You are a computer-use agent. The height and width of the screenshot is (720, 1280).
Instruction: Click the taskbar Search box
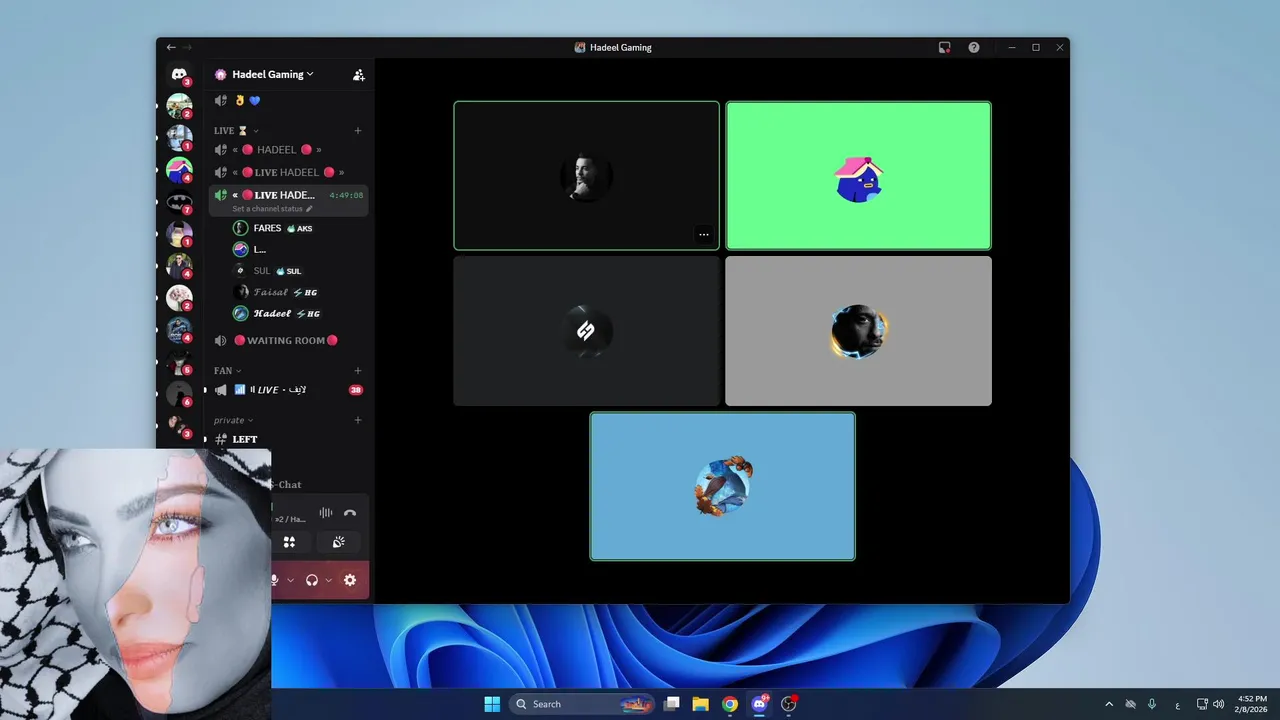(583, 704)
